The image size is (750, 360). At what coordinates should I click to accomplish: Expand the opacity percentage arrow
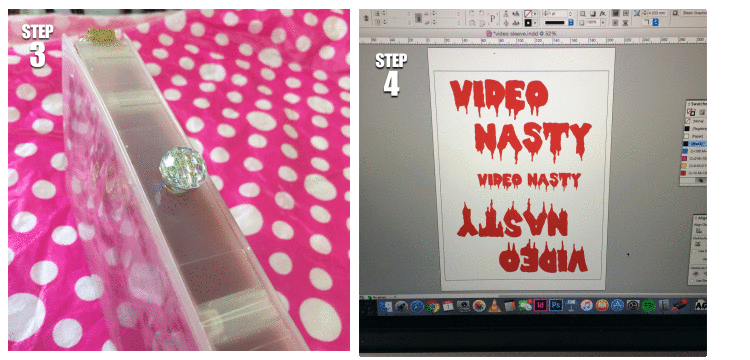coord(603,22)
